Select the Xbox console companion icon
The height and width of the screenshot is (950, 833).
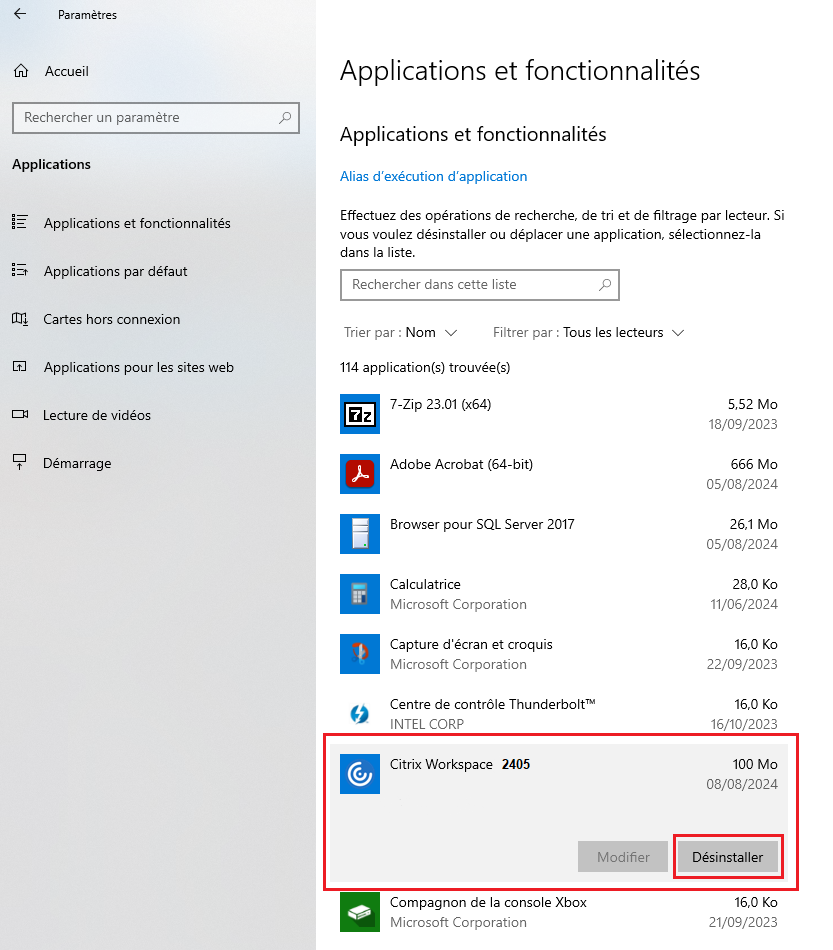[360, 912]
